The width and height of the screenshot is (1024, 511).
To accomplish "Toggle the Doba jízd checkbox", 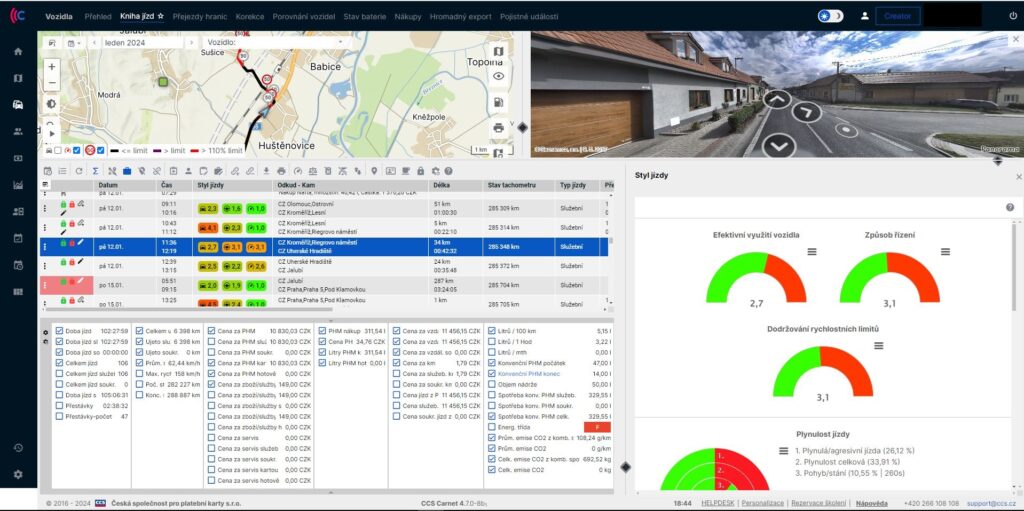I will click(x=59, y=331).
